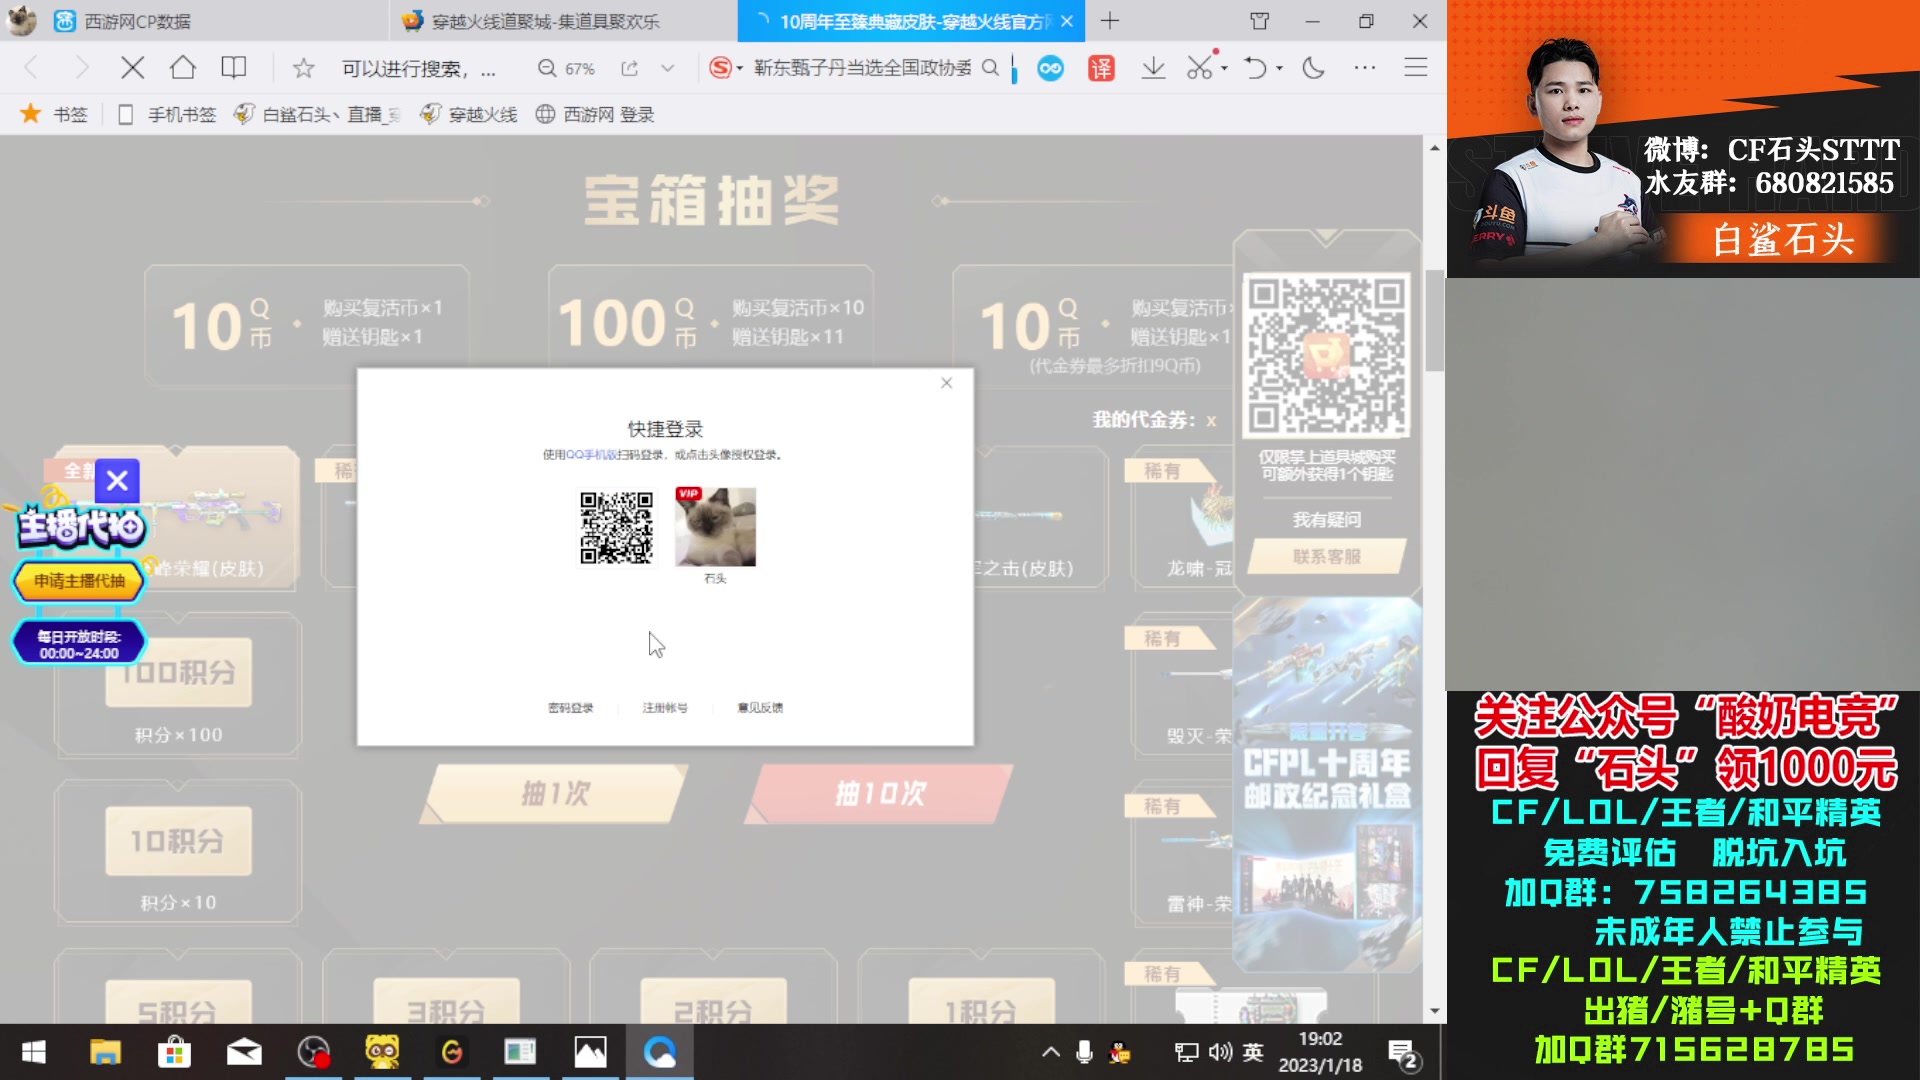Viewport: 1920px width, 1080px height.
Task: Select the 100Q币 purchase option
Action: [x=711, y=324]
